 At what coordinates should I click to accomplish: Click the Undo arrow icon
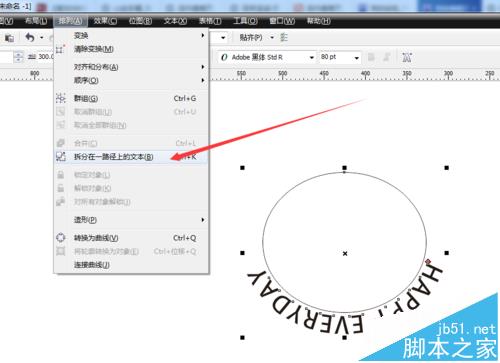click(x=30, y=38)
